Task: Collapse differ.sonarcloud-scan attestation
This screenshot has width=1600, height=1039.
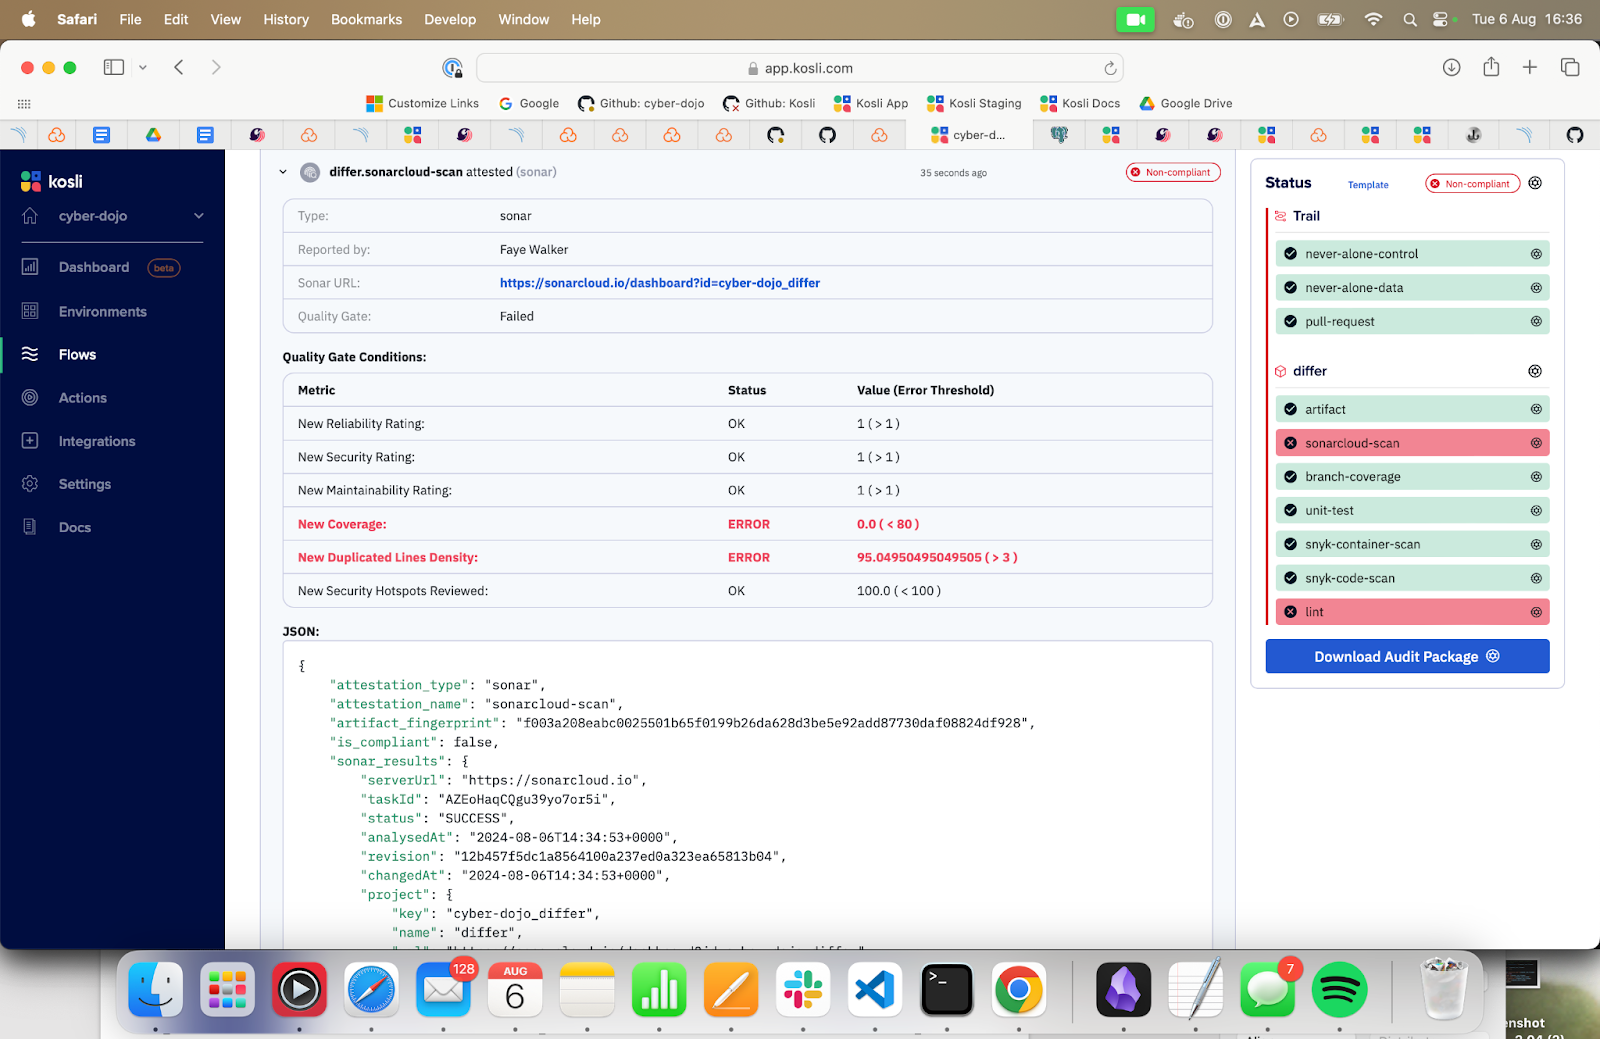Action: [x=283, y=172]
